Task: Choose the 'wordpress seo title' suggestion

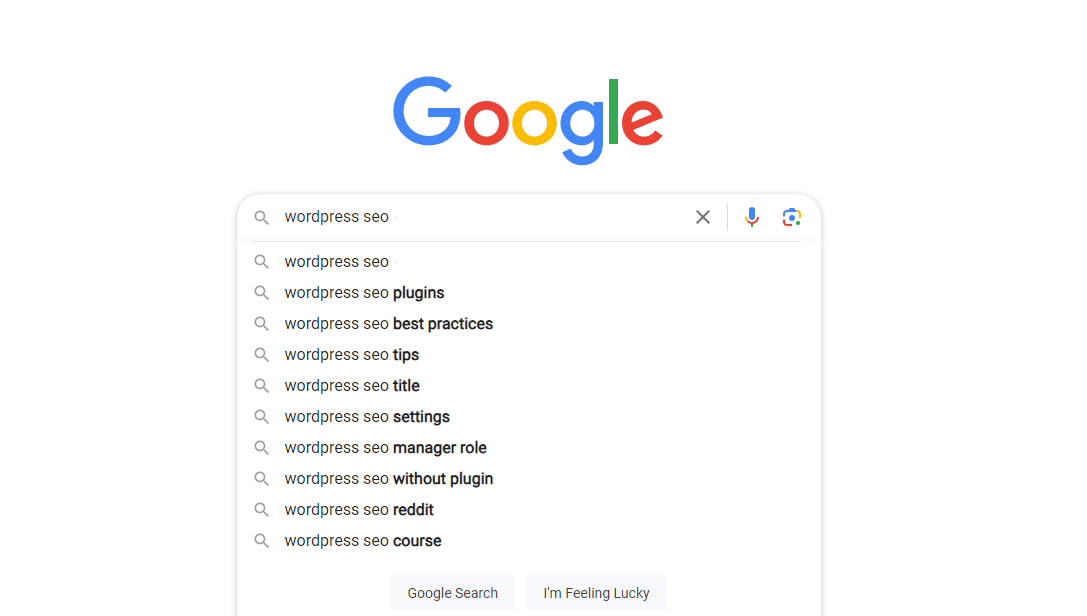Action: click(x=352, y=385)
